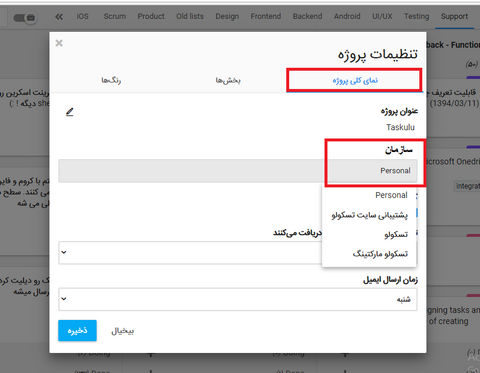Collapse tabs with double chevron icon
The image size is (480, 373).
(x=59, y=17)
